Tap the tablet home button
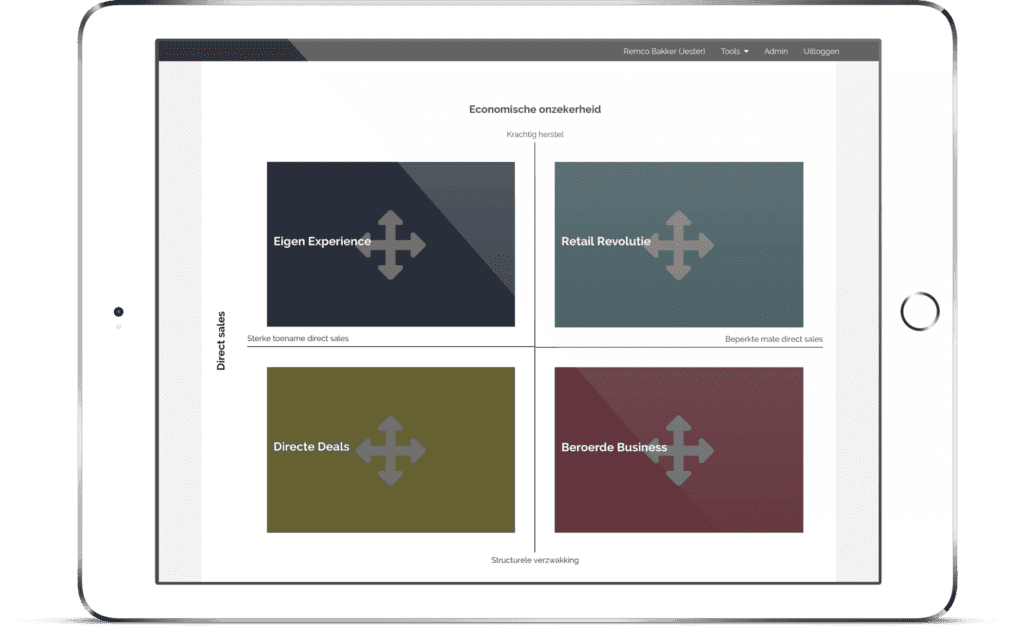1024x626 pixels. pos(920,311)
